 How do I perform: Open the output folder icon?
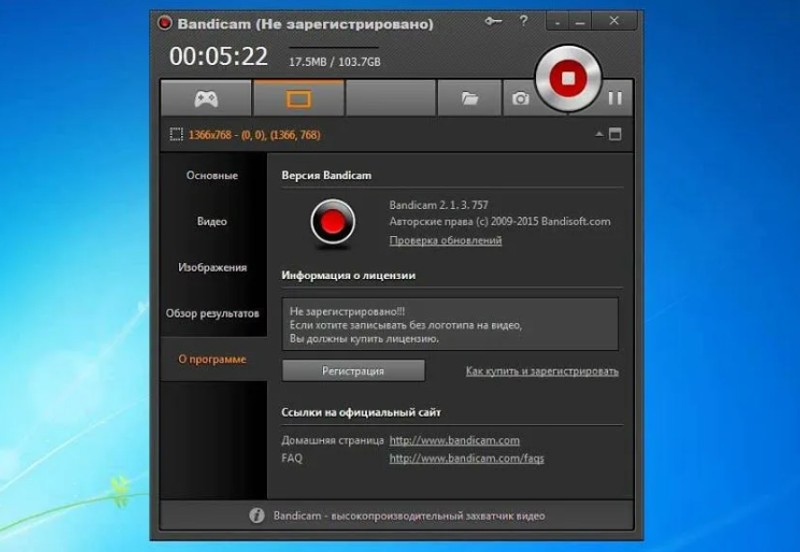click(469, 98)
